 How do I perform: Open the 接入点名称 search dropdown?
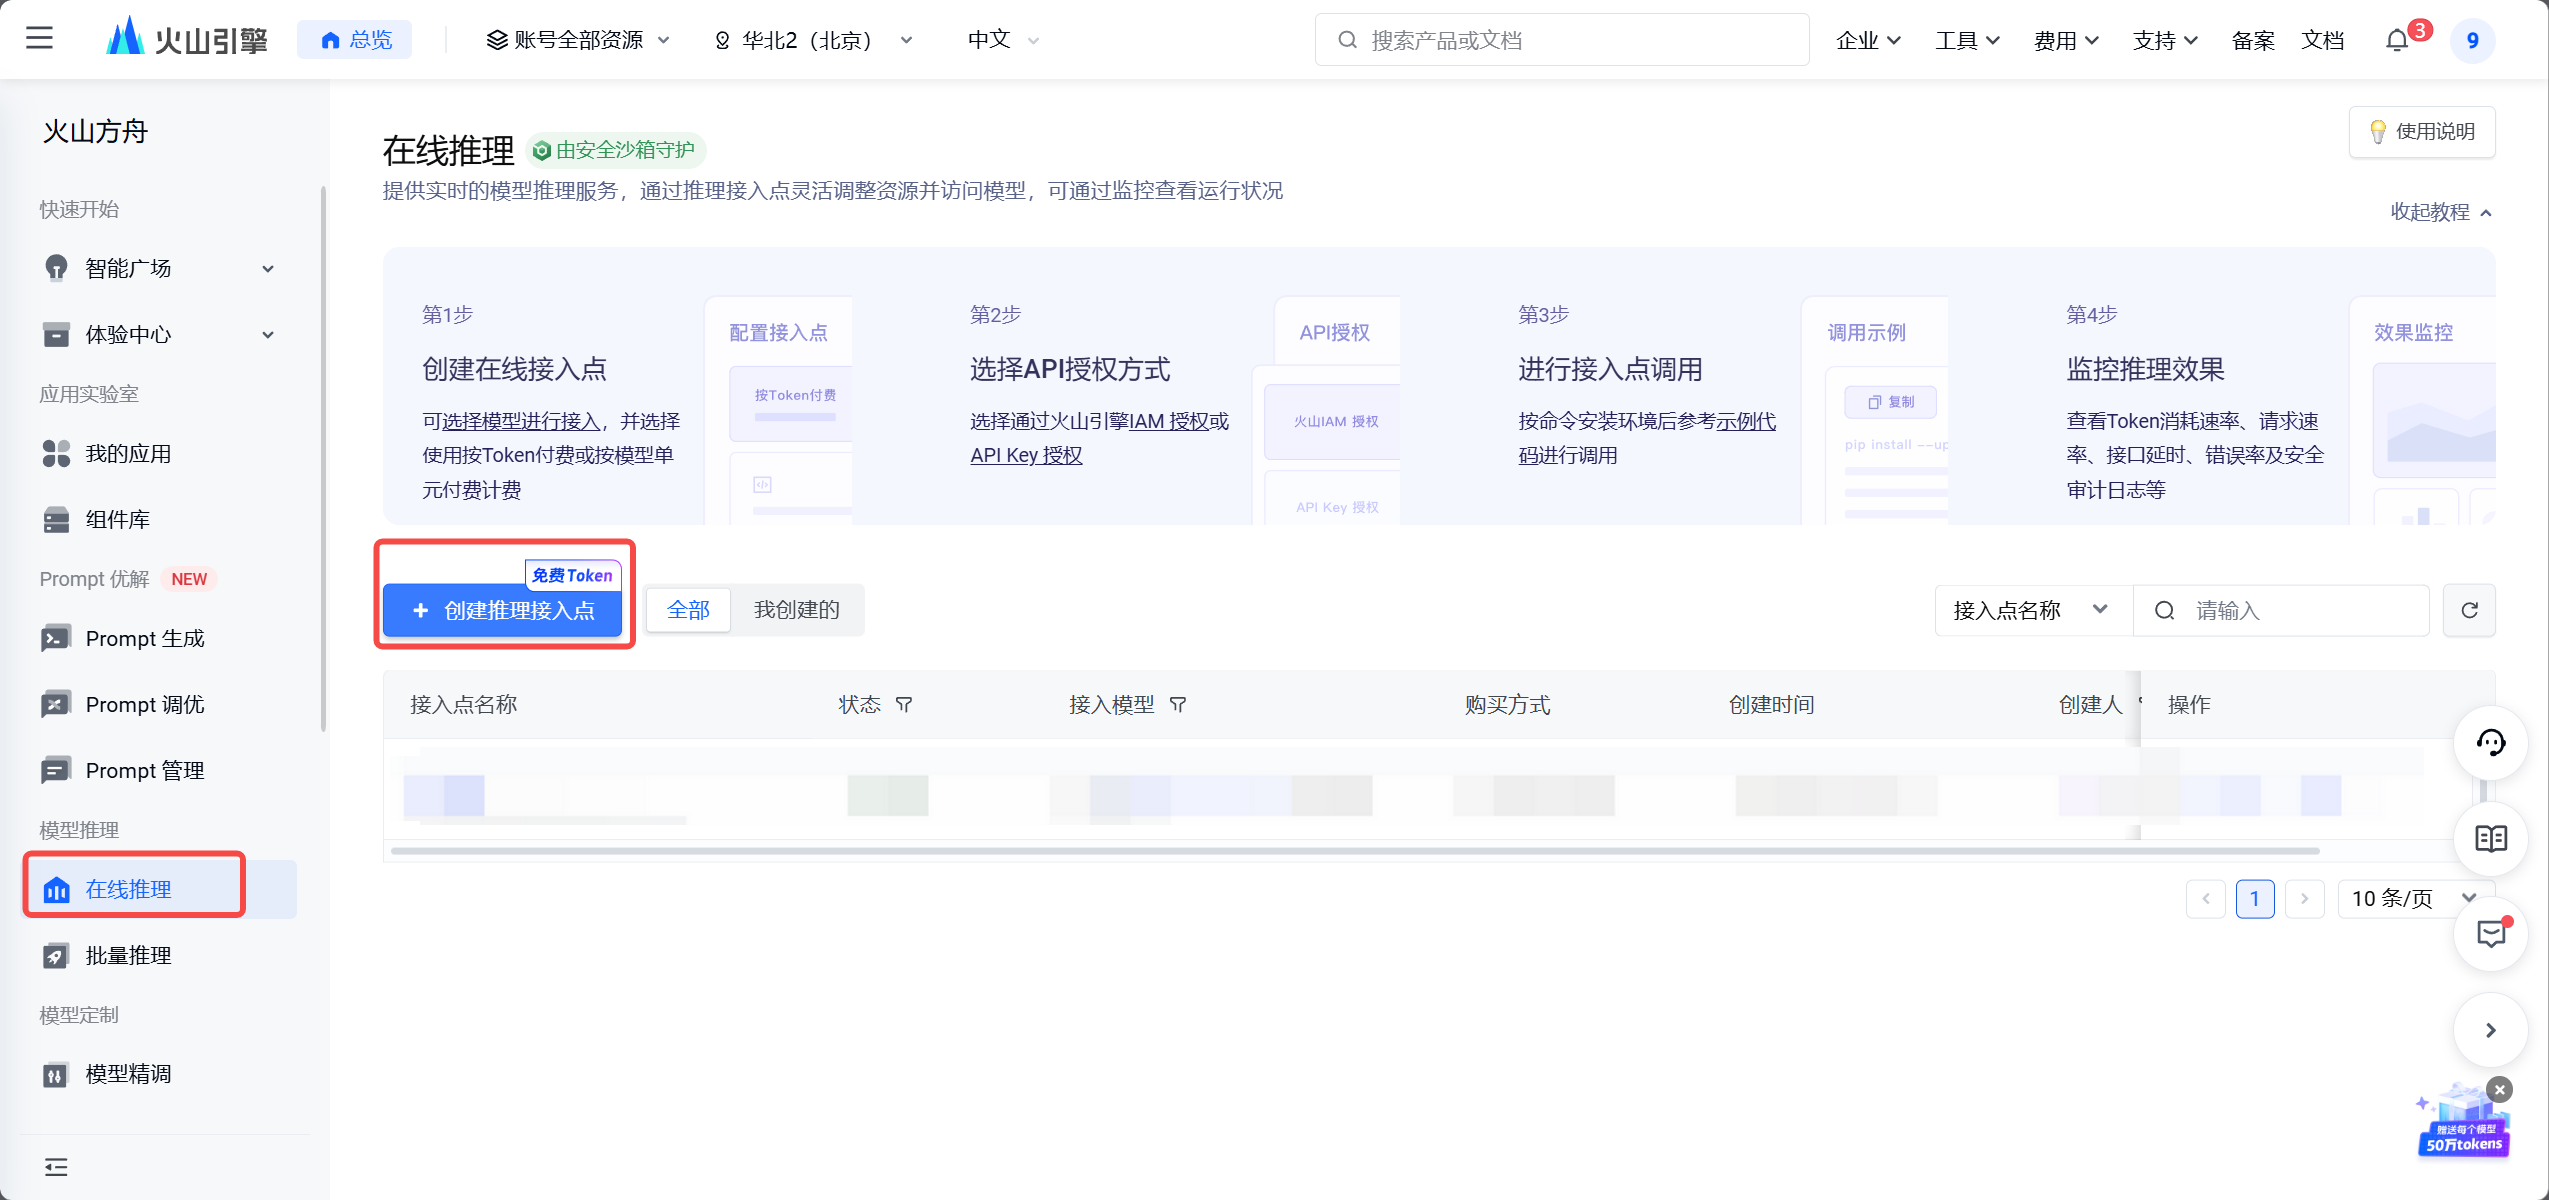(x=2032, y=610)
